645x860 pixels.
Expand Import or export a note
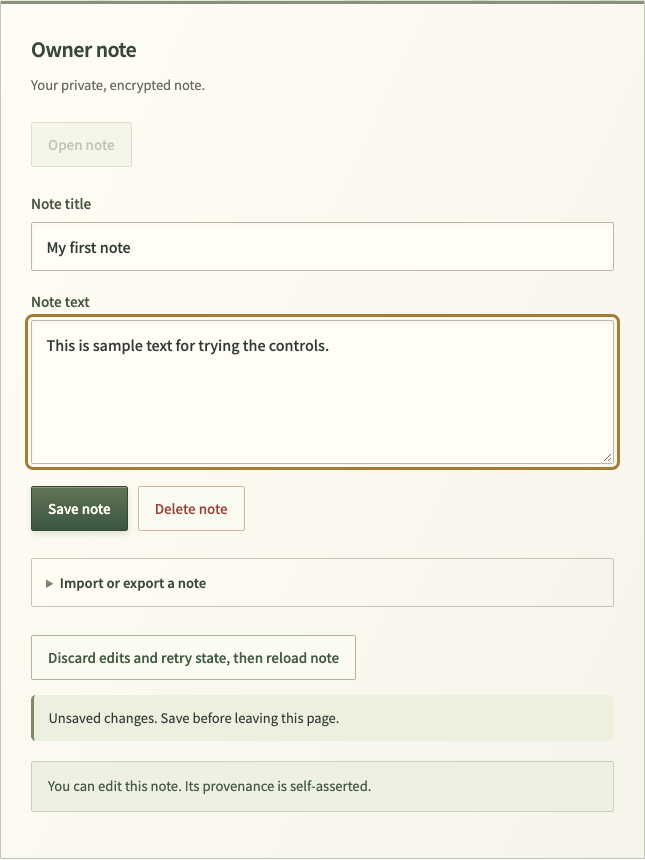tap(322, 582)
